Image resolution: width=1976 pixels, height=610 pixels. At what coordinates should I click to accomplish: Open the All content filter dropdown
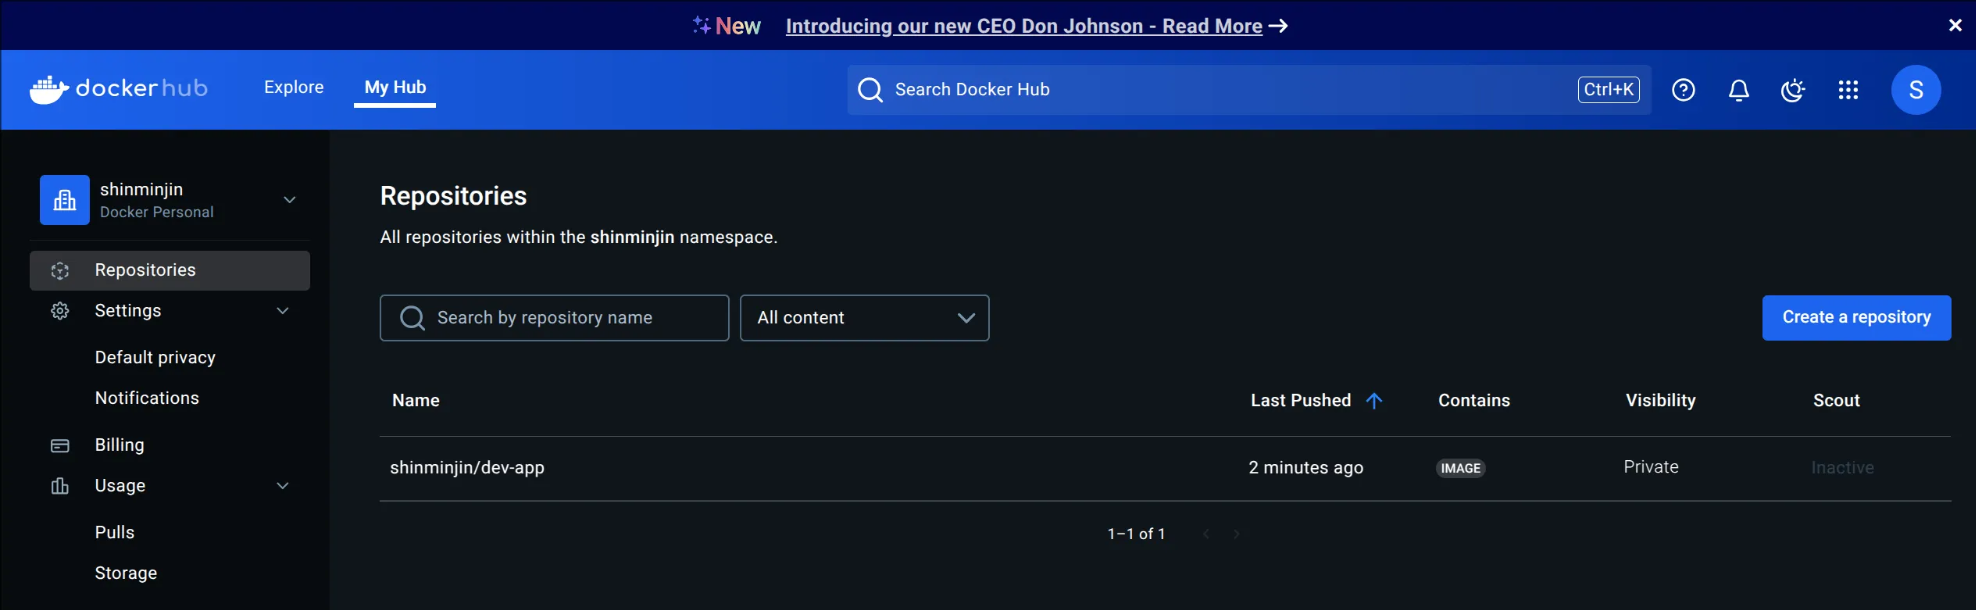(x=865, y=318)
